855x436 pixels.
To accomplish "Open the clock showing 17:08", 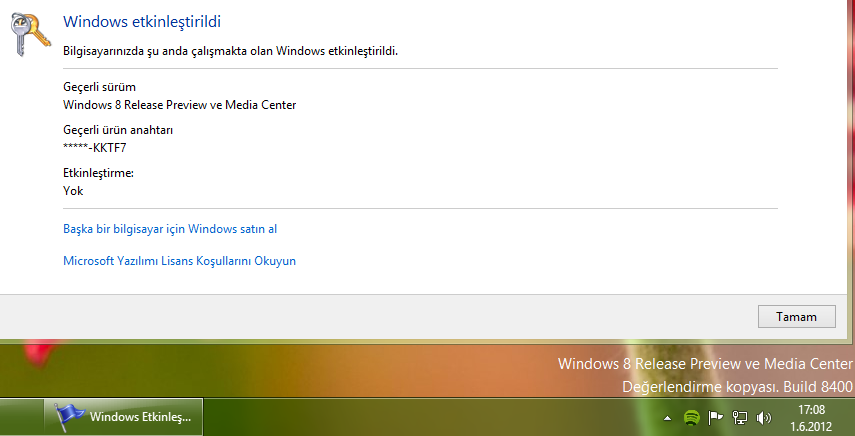I will (x=811, y=410).
